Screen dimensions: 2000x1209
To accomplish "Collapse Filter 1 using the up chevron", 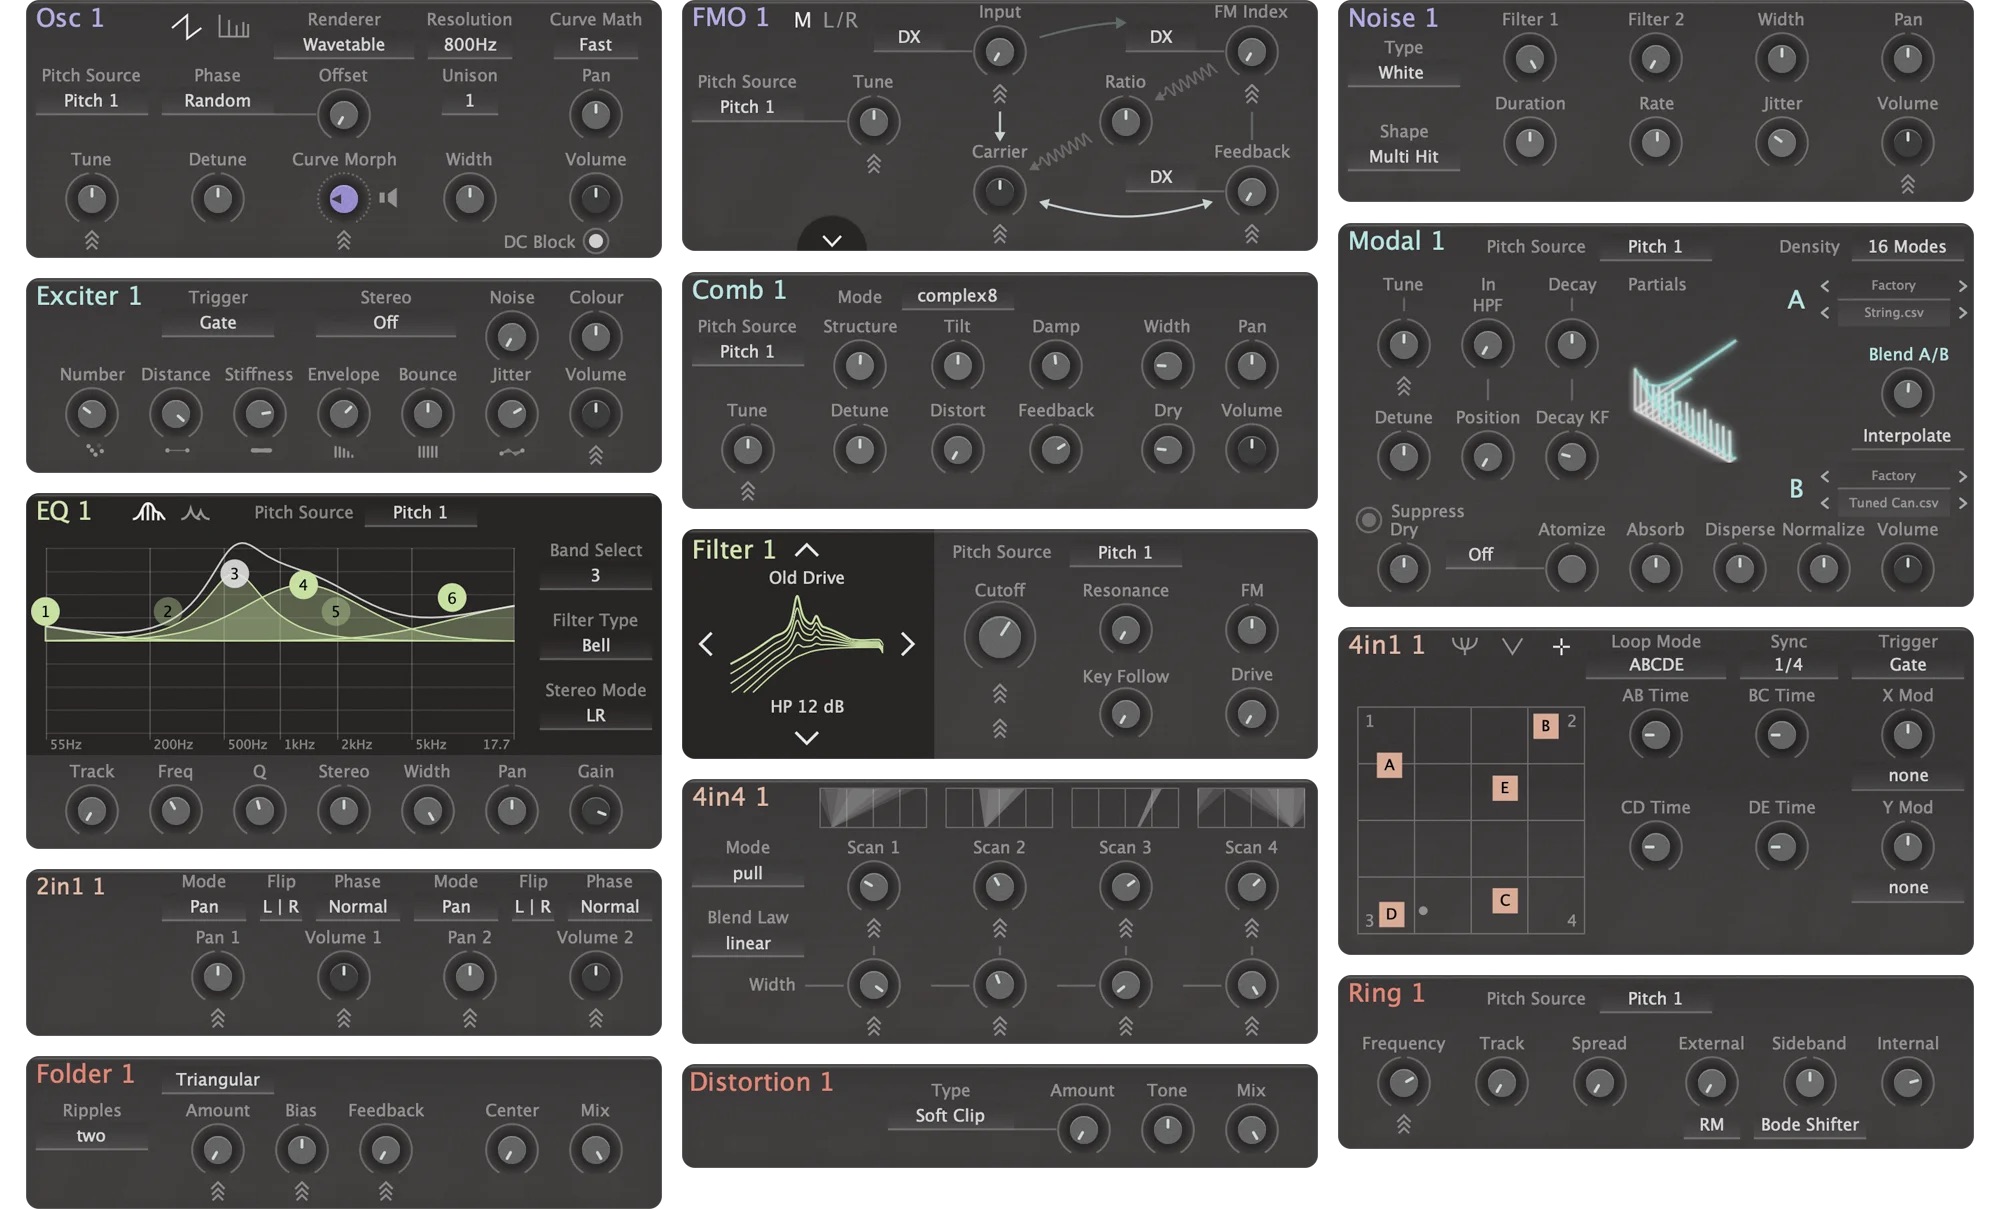I will point(806,550).
